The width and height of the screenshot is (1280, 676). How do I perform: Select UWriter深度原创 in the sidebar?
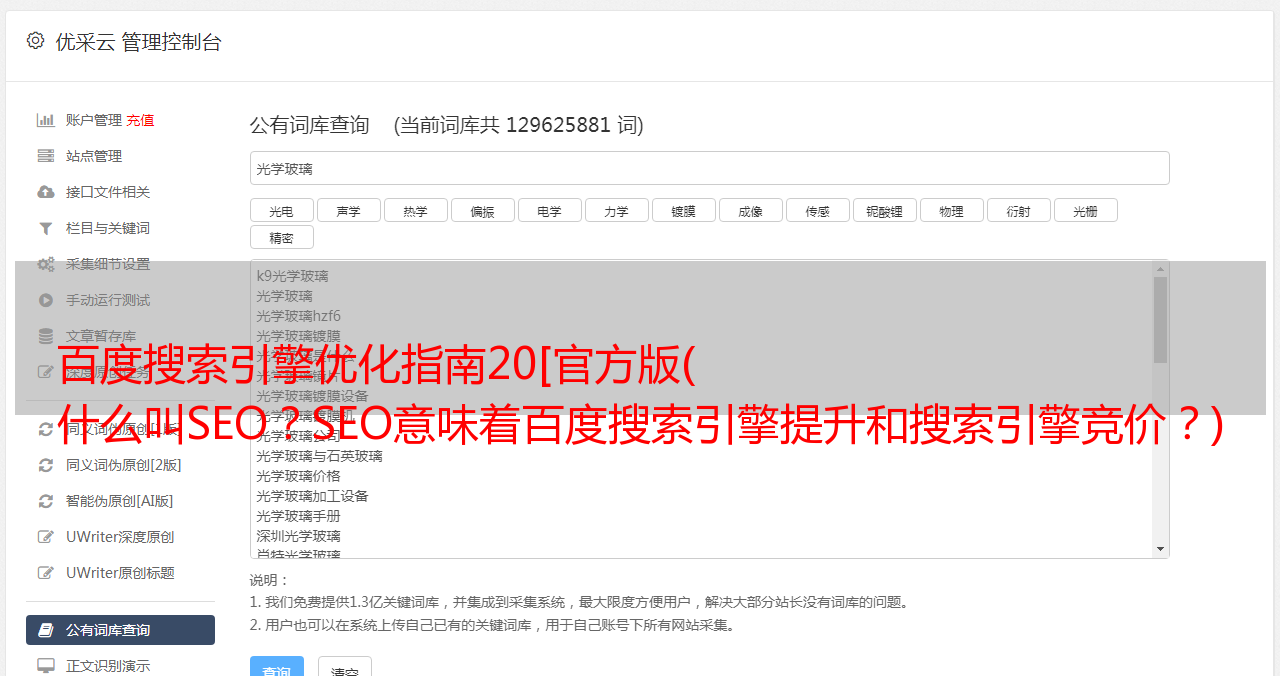(120, 537)
